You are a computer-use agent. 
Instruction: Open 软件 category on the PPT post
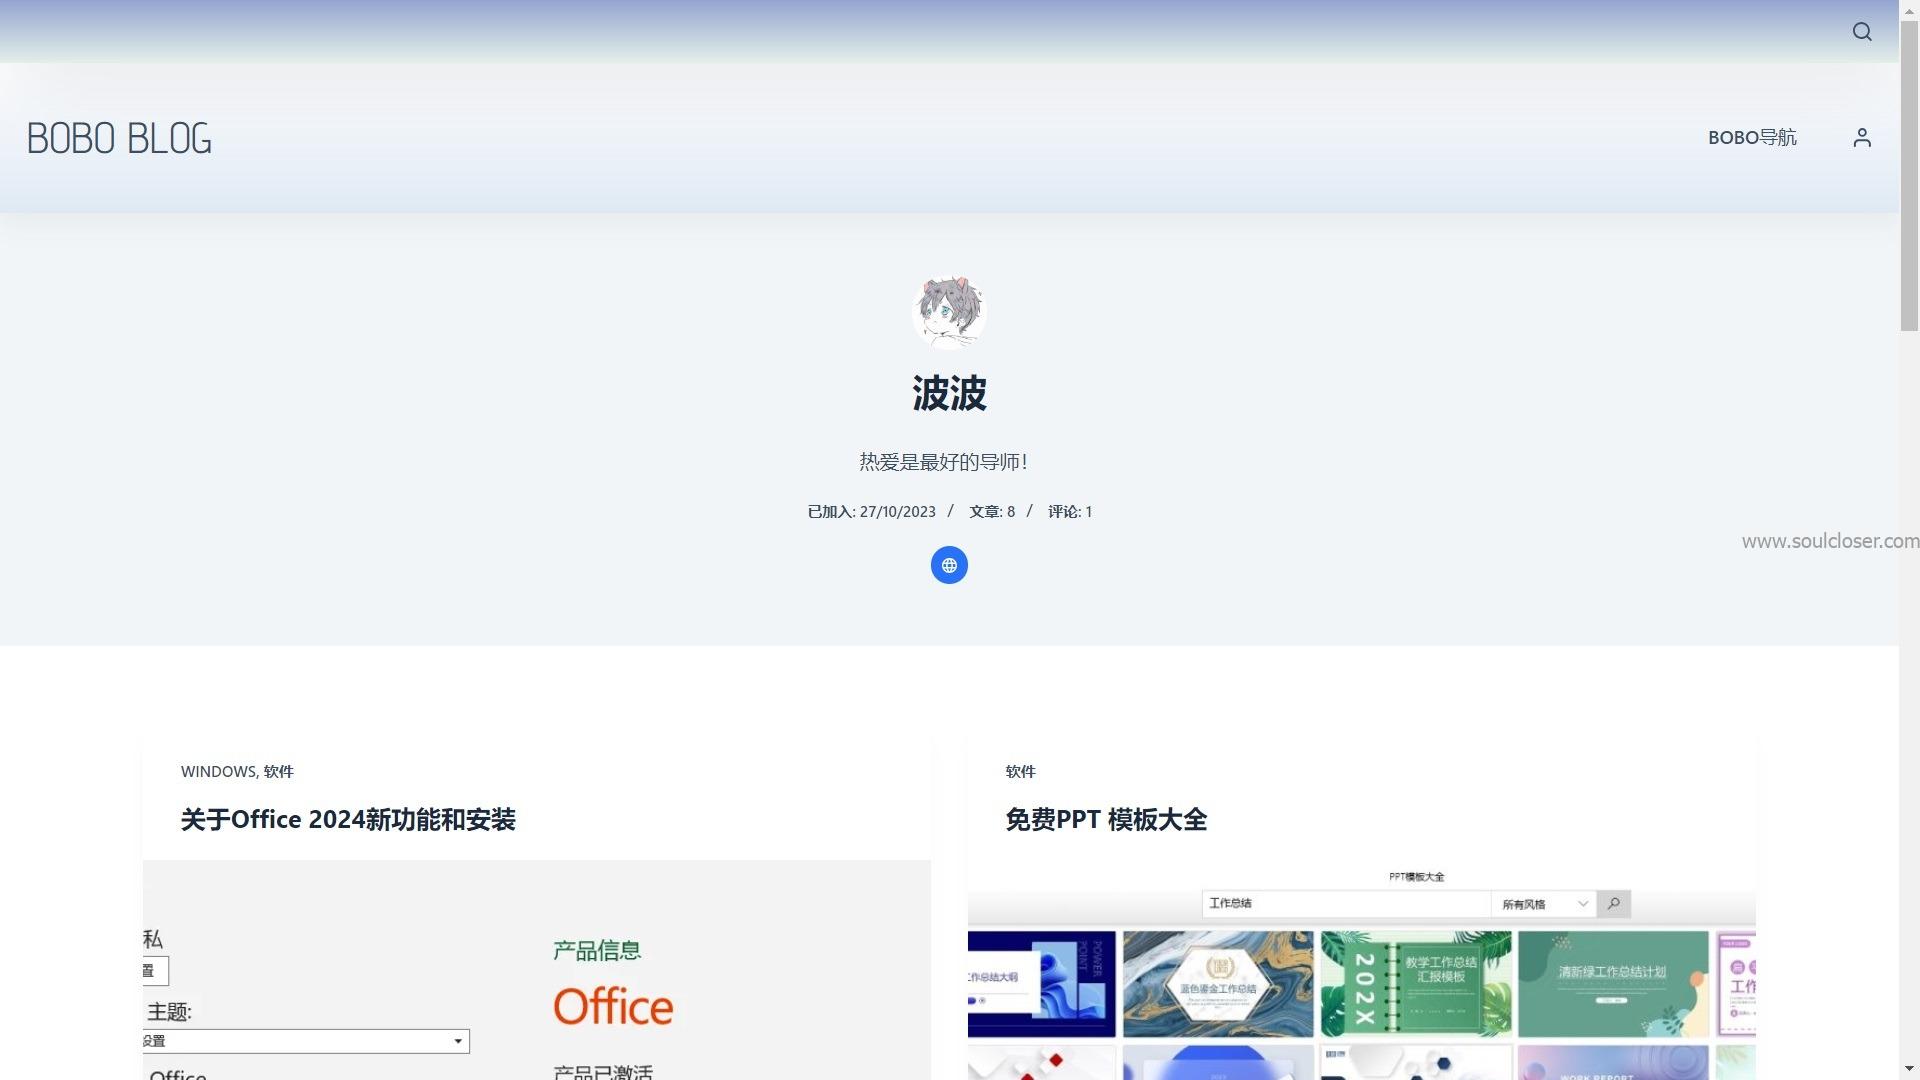point(1020,771)
